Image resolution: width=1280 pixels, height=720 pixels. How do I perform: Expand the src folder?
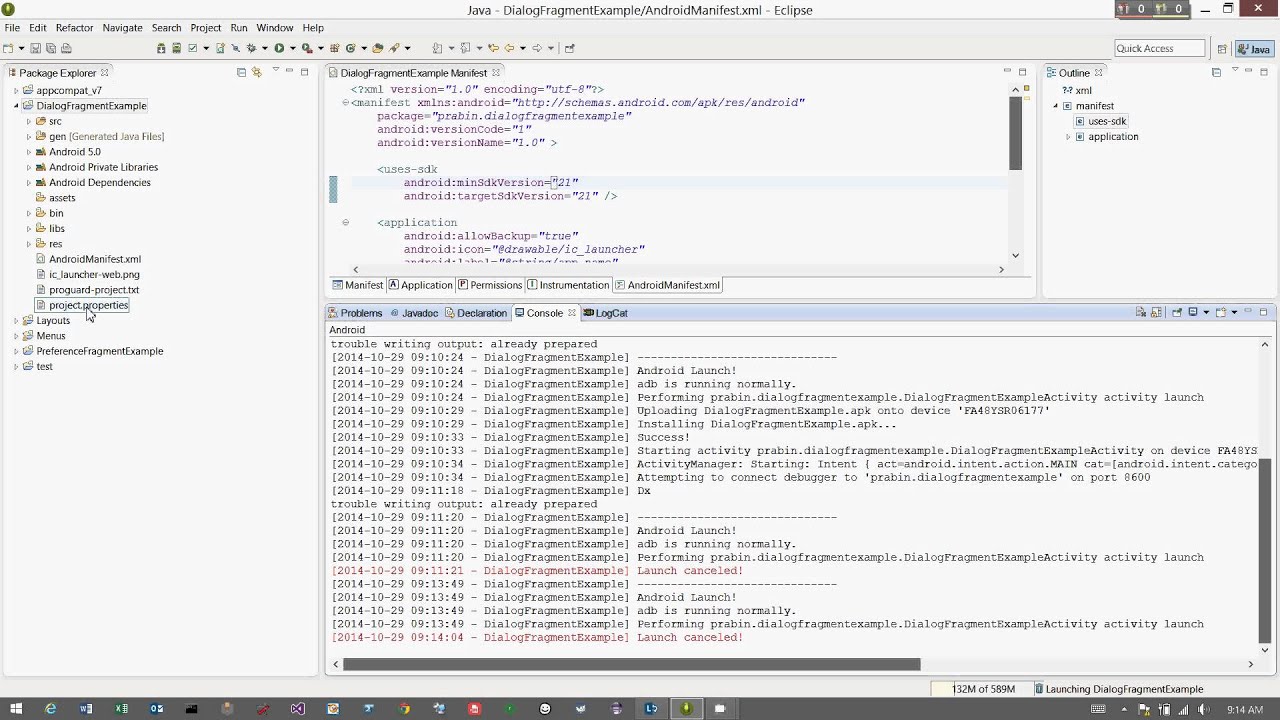tap(29, 121)
